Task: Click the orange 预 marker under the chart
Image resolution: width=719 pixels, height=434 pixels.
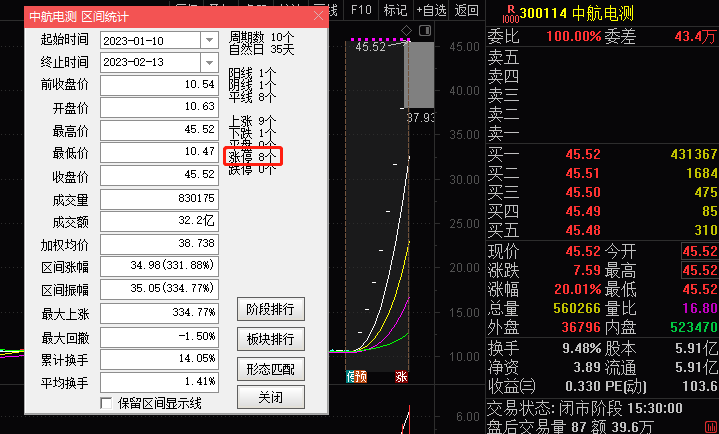Action: click(361, 377)
